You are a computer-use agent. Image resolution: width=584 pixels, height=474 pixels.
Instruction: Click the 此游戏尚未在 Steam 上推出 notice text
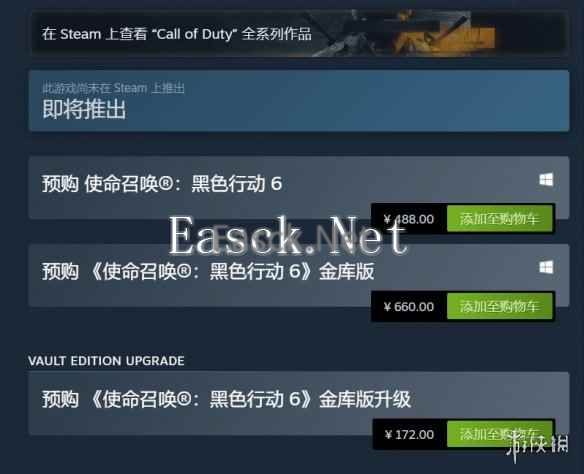113,88
